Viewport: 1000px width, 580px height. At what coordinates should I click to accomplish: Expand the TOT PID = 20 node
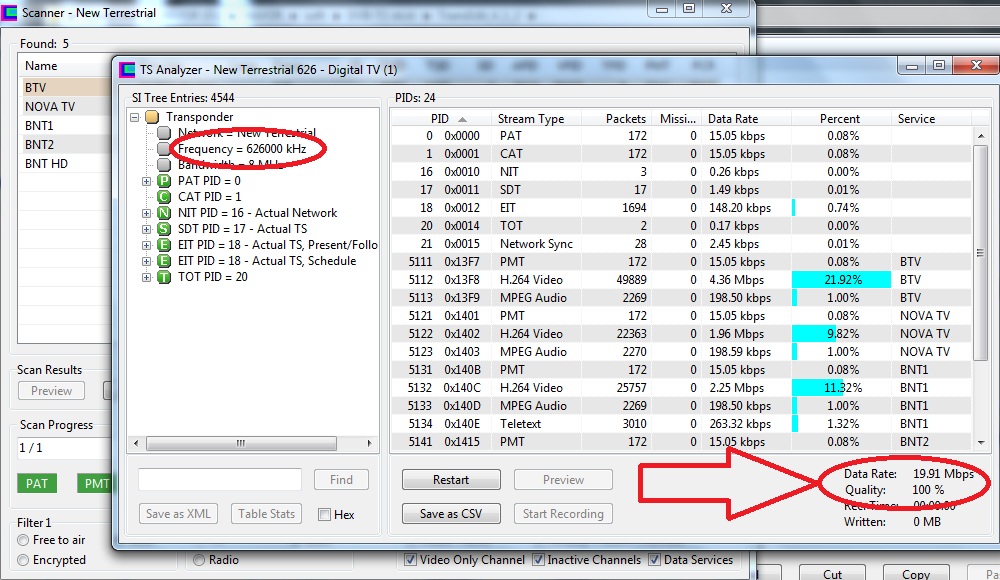pyautogui.click(x=146, y=277)
